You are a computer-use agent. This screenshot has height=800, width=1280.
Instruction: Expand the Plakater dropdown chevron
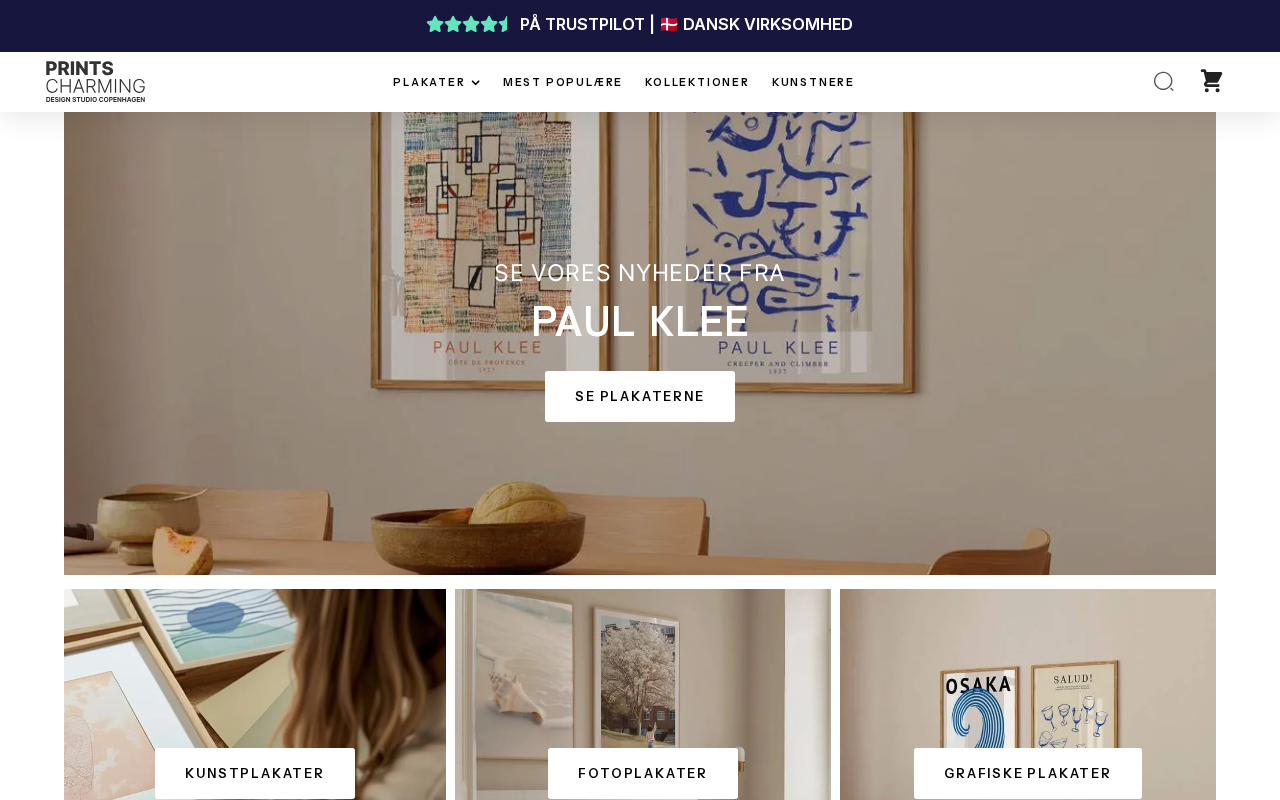click(476, 83)
